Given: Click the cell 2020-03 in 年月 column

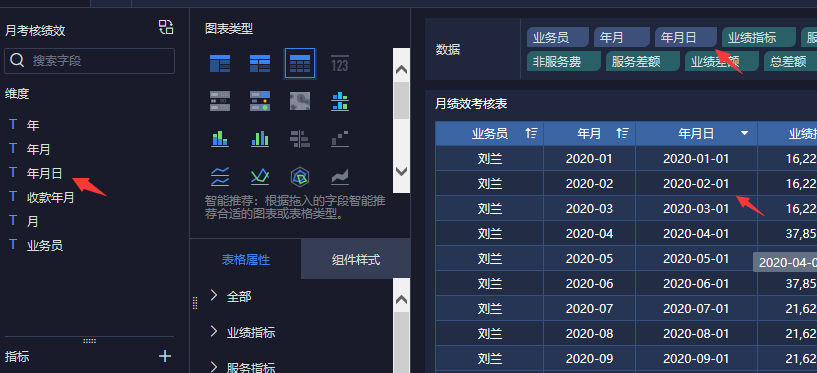Looking at the screenshot, I should point(589,208).
